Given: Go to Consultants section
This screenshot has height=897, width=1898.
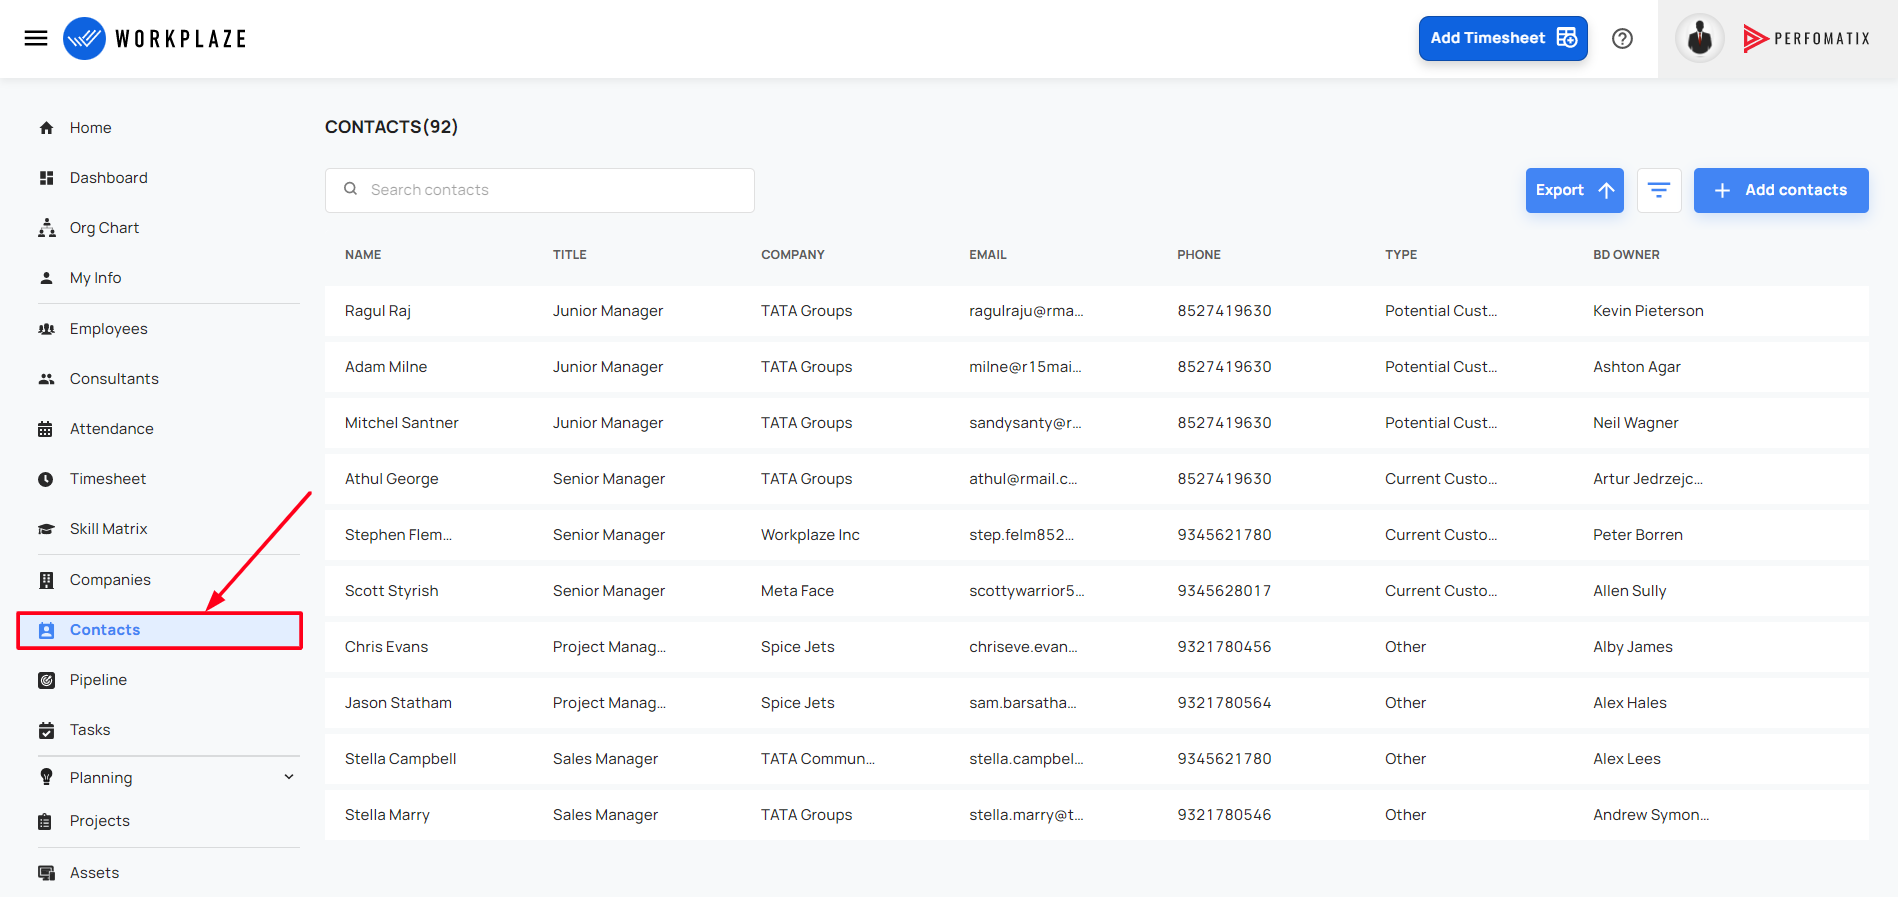Looking at the screenshot, I should tap(114, 379).
